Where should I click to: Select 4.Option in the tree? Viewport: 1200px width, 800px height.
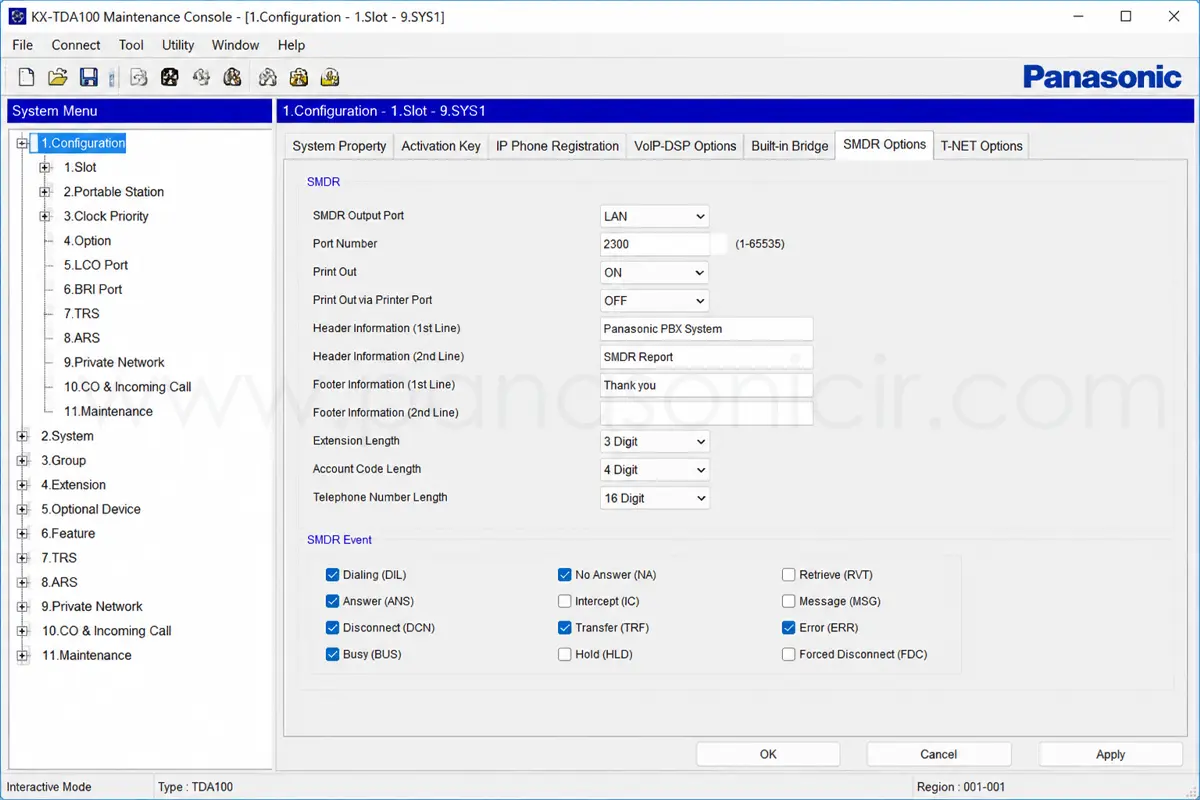pos(88,241)
